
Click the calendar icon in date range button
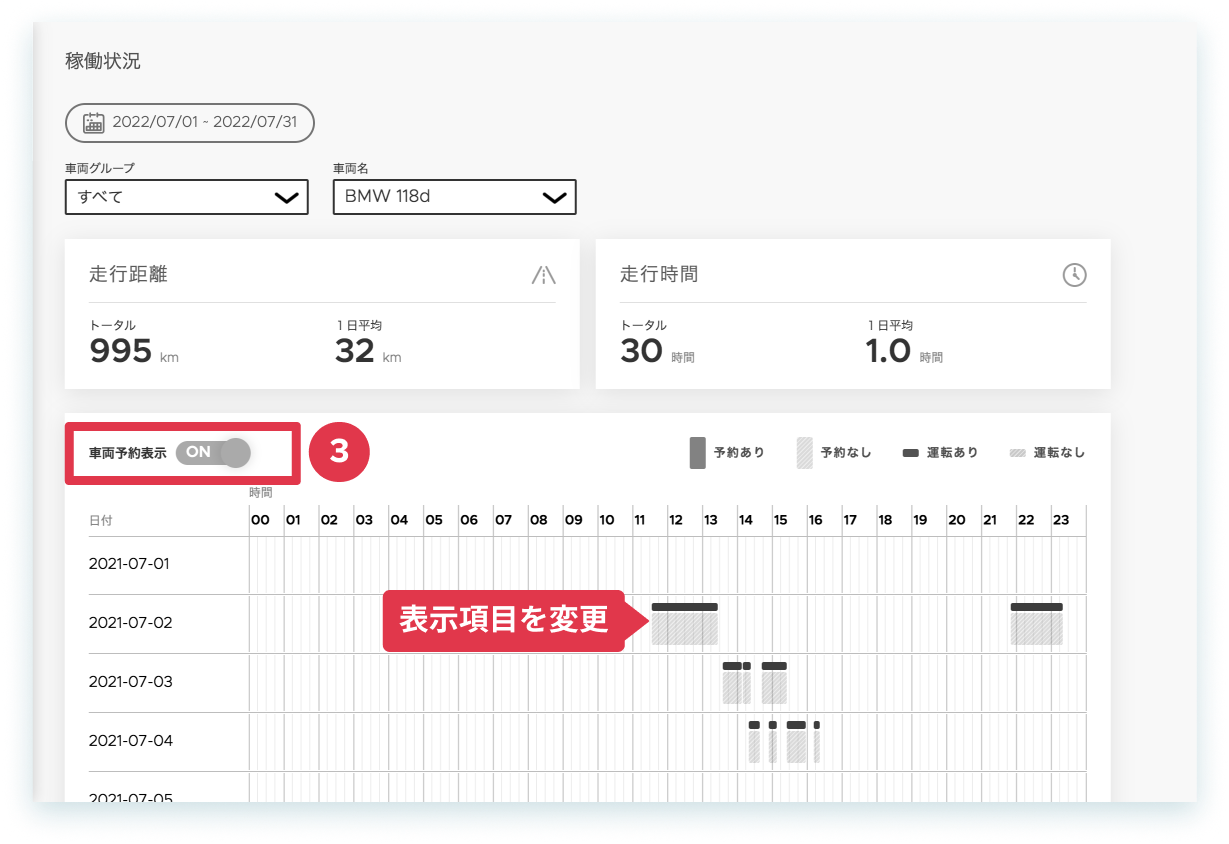(x=94, y=123)
